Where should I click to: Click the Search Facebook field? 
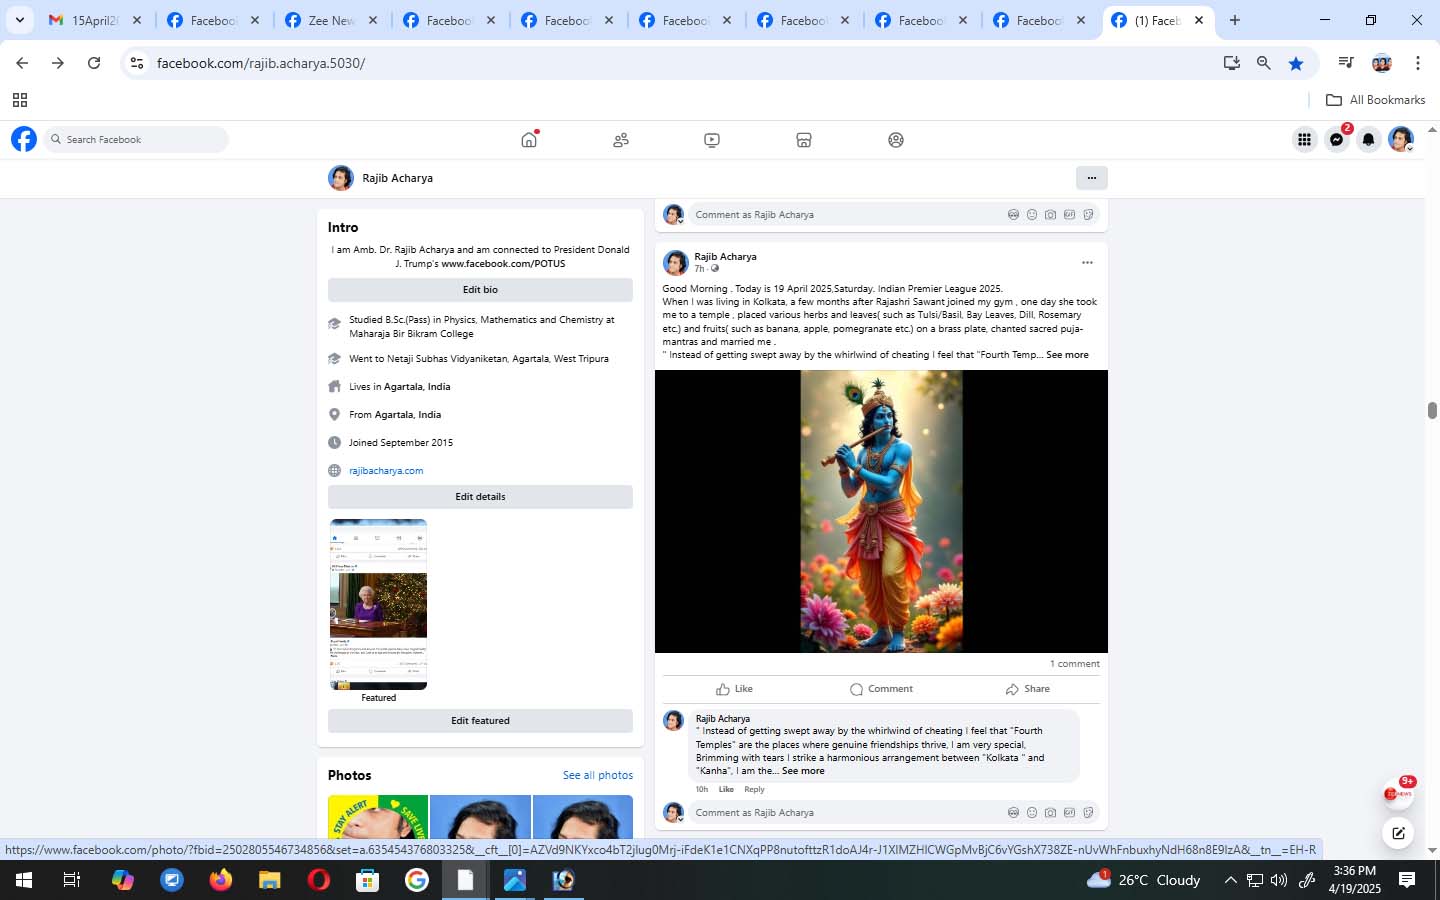click(136, 140)
